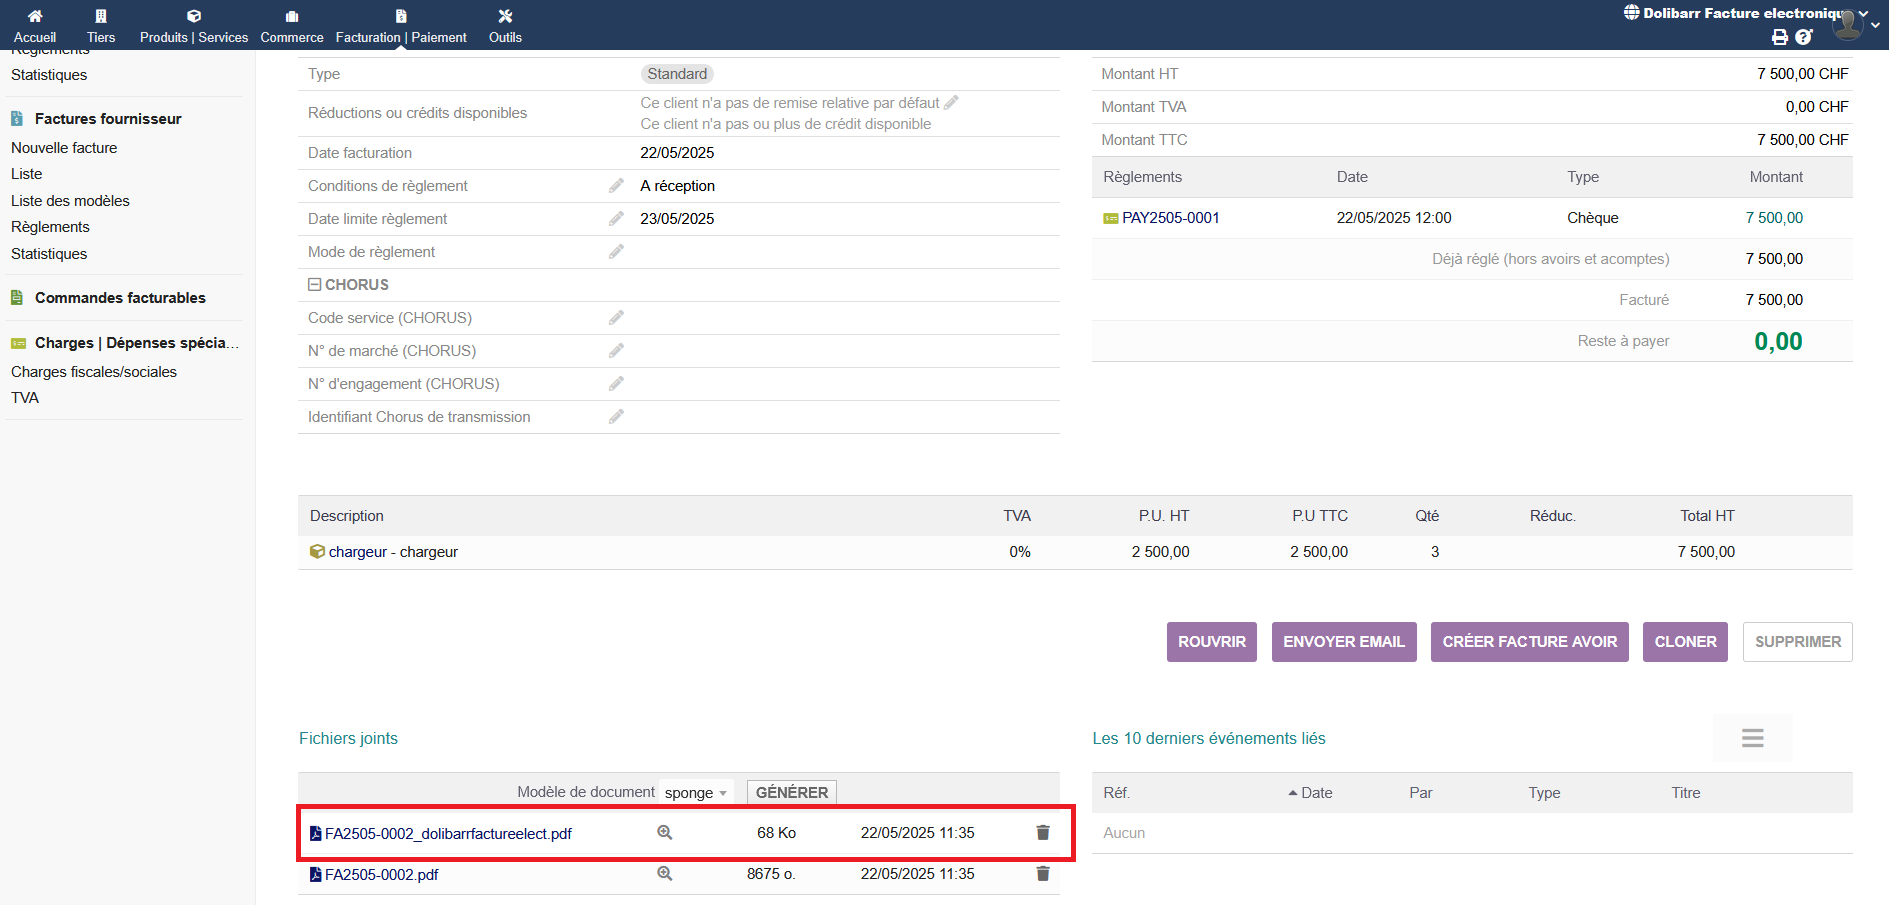Viewport: 1889px width, 905px height.
Task: Open payment PAY2505-0001 link
Action: point(1170,218)
